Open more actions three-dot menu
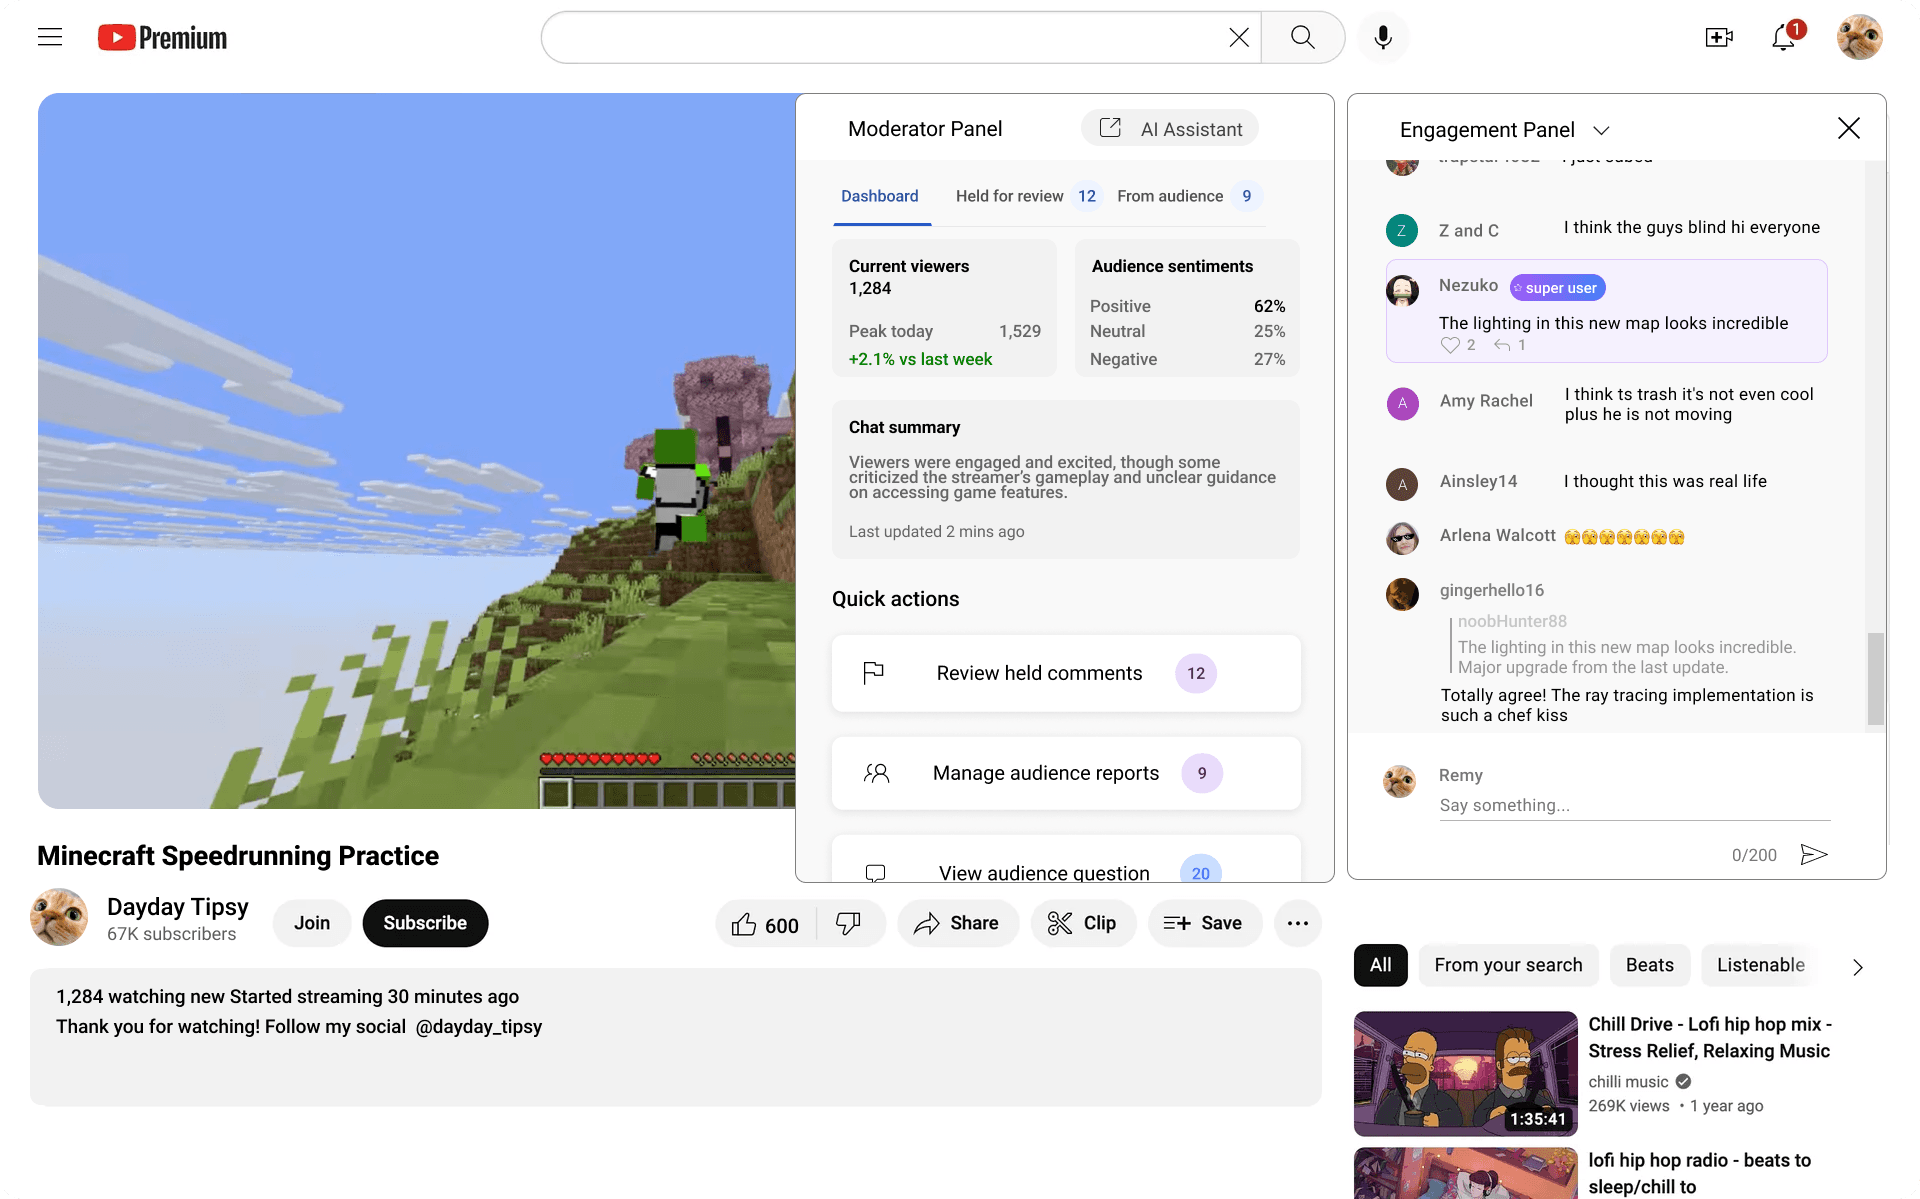This screenshot has height=1199, width=1920. 1298,923
